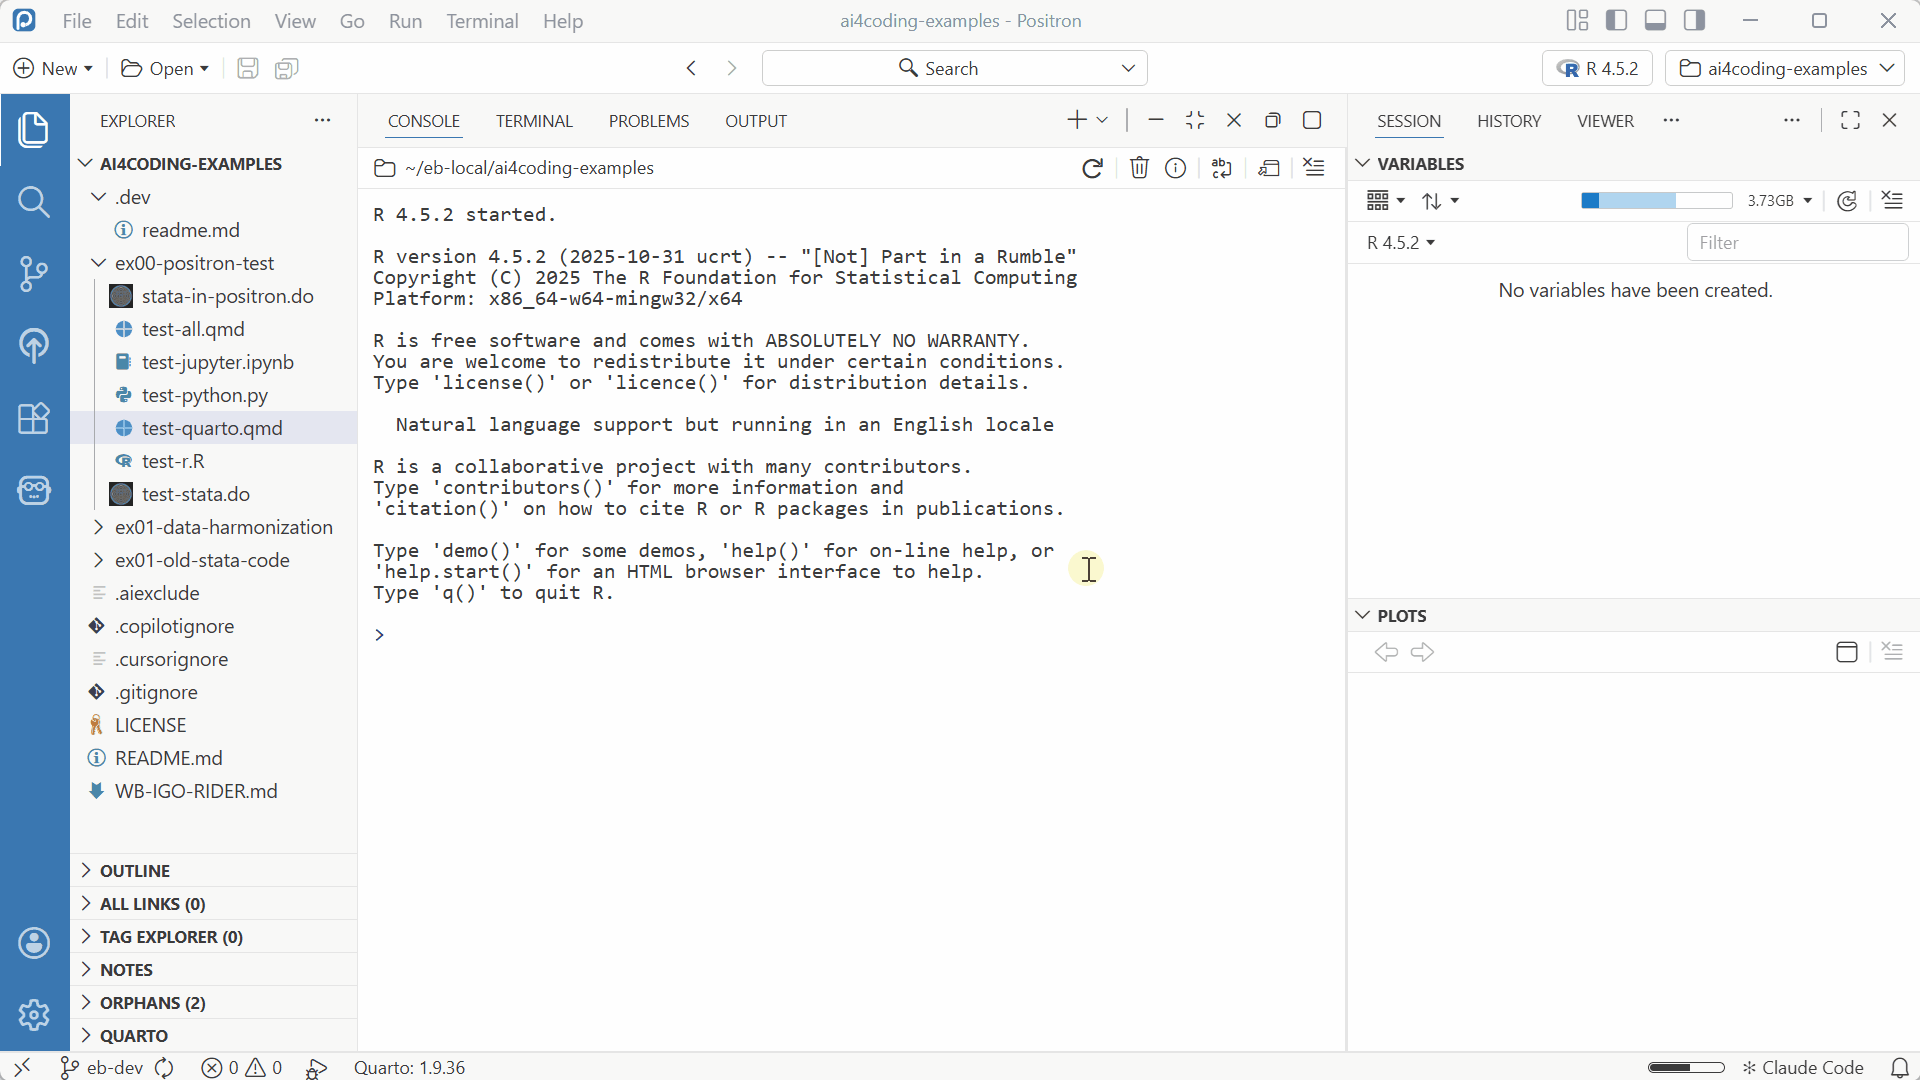Open the New file dropdown

(53, 68)
